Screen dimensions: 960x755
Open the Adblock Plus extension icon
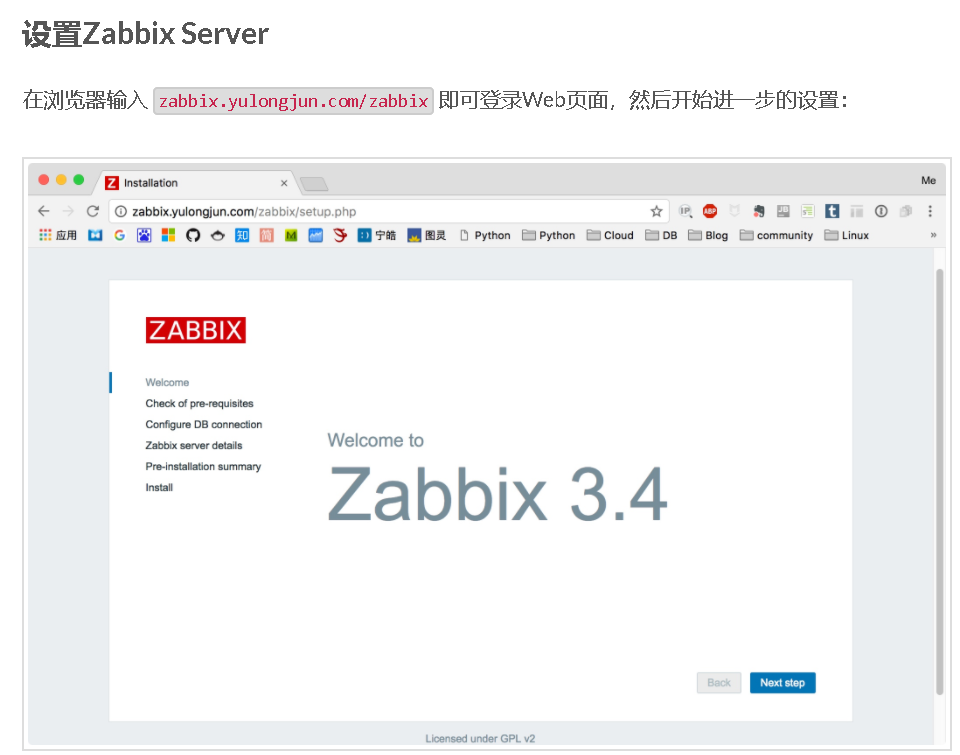tap(710, 211)
